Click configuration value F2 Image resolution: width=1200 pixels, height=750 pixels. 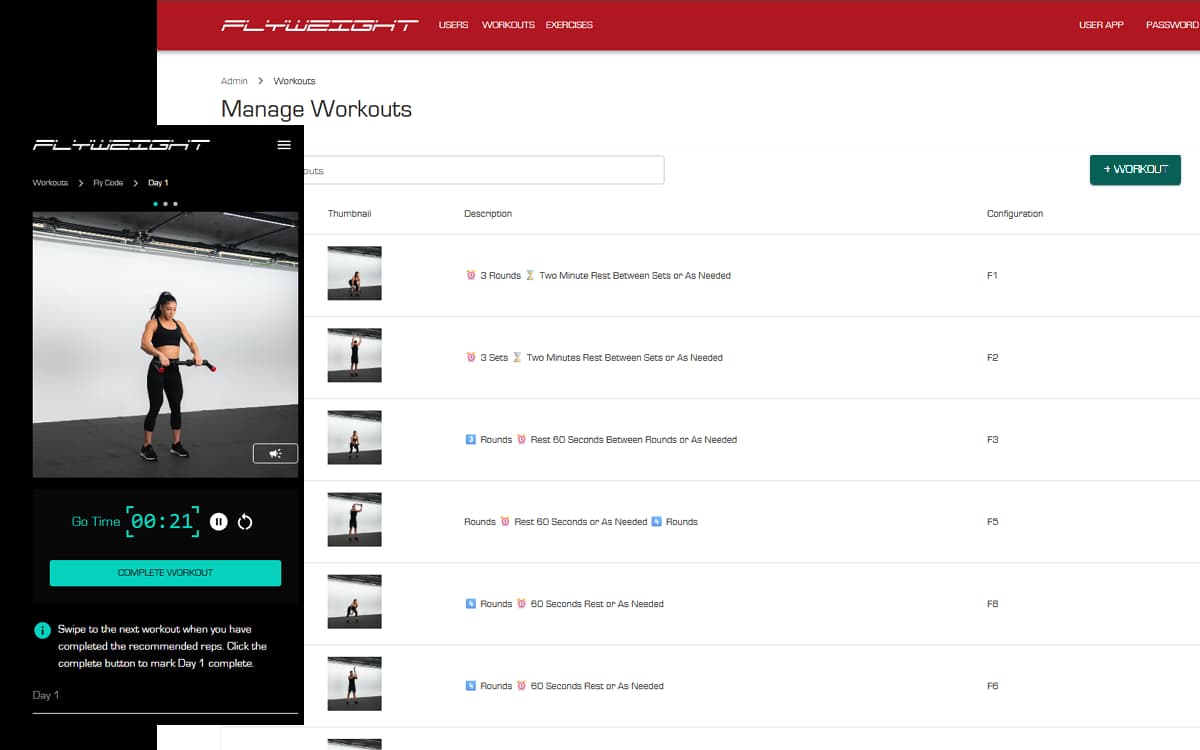[992, 358]
